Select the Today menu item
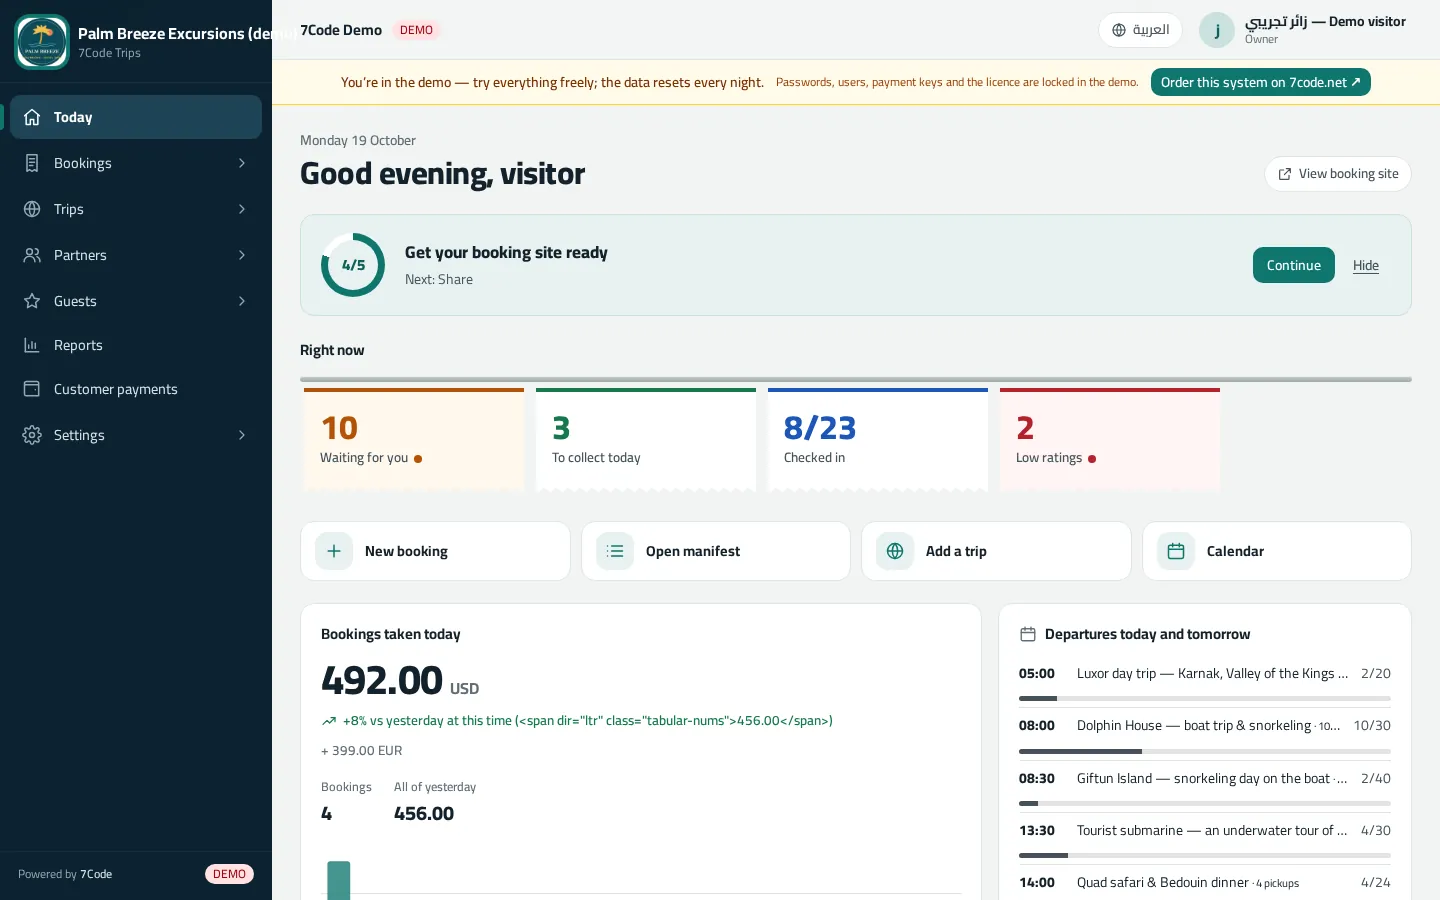The height and width of the screenshot is (900, 1440). (x=136, y=117)
